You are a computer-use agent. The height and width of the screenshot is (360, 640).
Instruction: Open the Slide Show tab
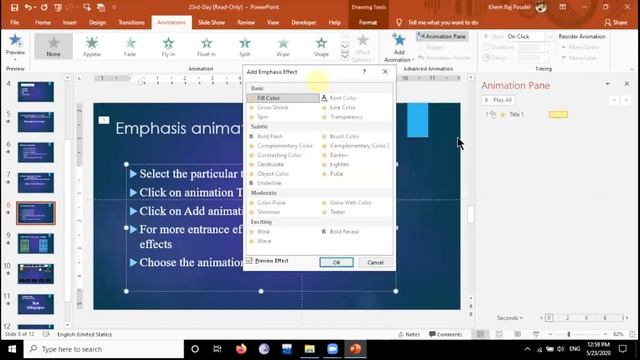point(211,22)
